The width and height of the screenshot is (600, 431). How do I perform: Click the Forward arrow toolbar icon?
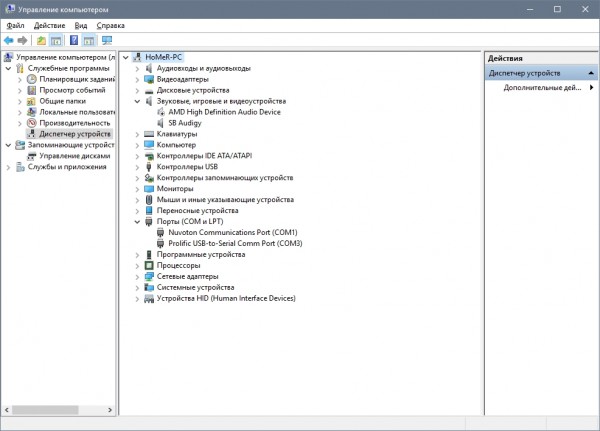[x=22, y=40]
